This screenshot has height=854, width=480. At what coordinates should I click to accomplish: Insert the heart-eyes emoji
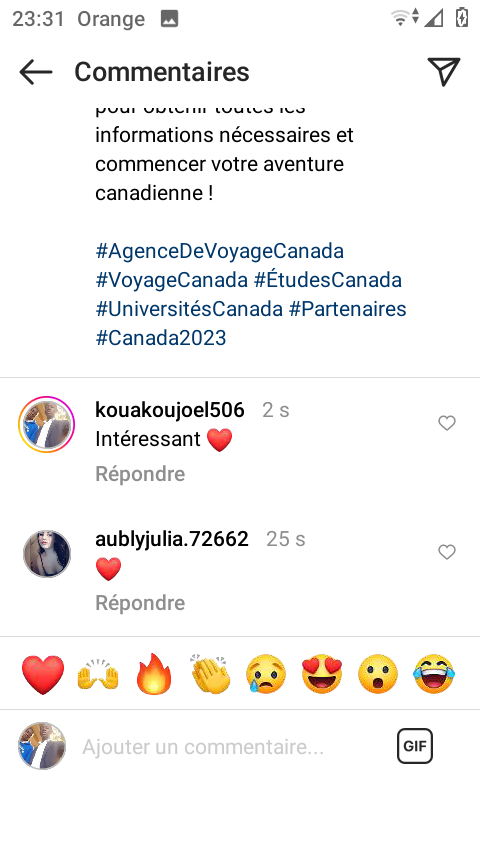pyautogui.click(x=322, y=674)
